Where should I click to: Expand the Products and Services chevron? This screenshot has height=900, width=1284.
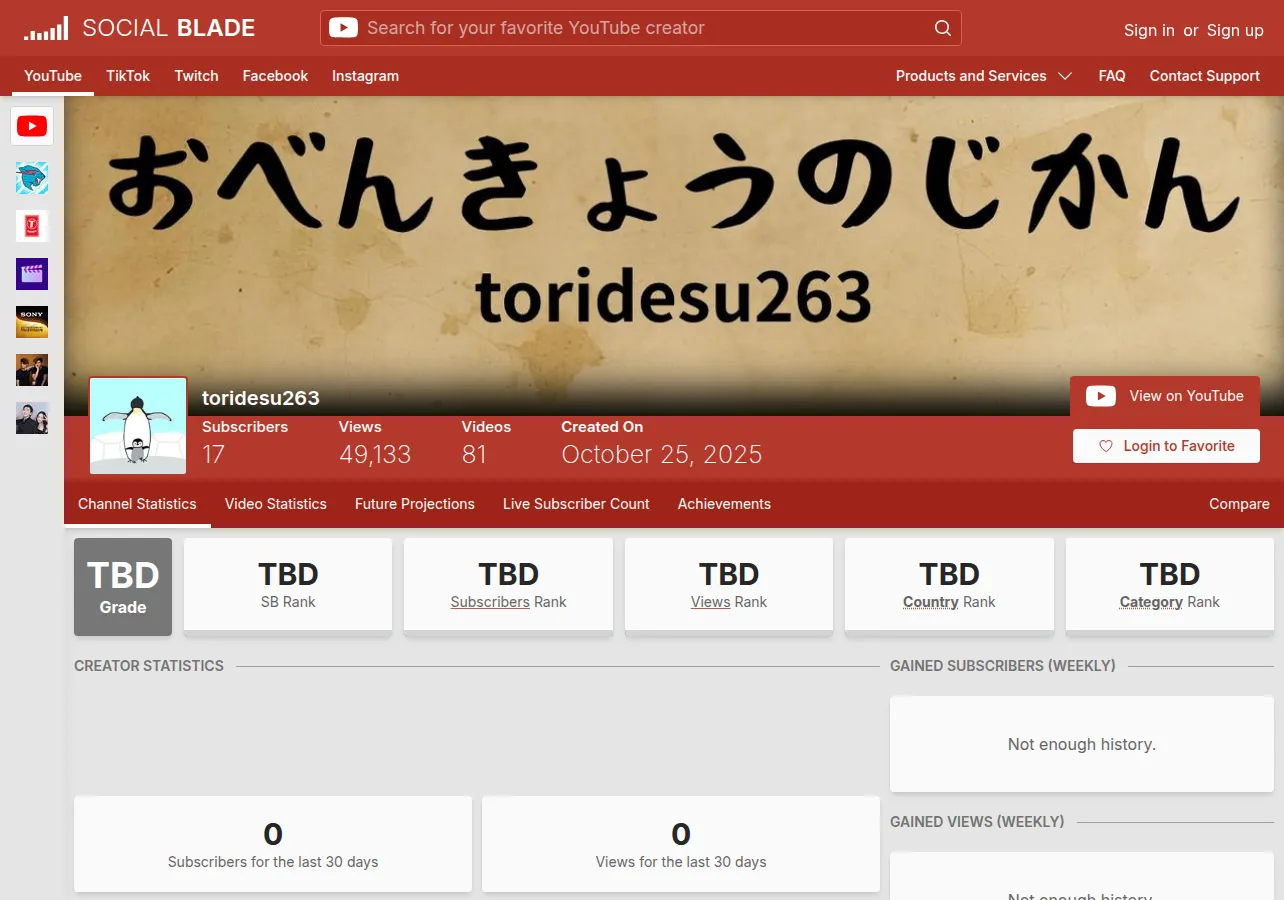[1065, 76]
